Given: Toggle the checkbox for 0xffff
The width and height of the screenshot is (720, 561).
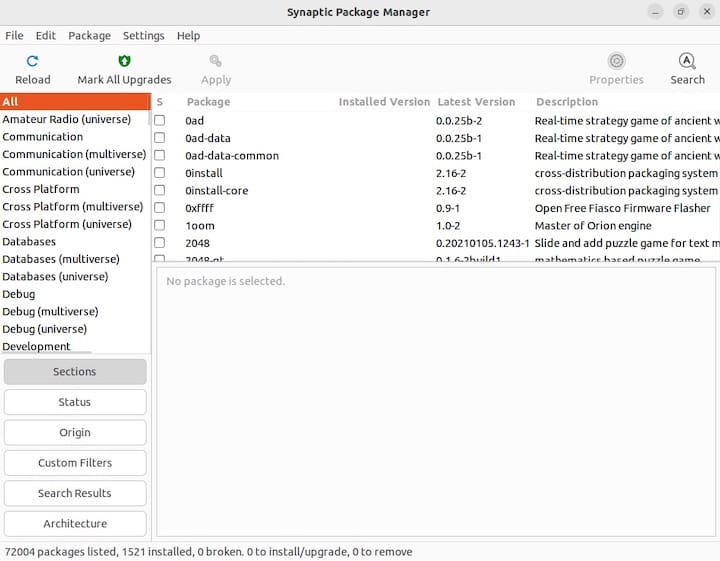Looking at the screenshot, I should (159, 208).
